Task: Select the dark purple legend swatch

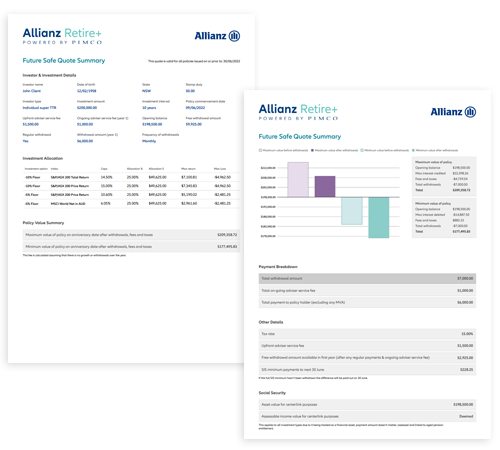Action: click(312, 150)
